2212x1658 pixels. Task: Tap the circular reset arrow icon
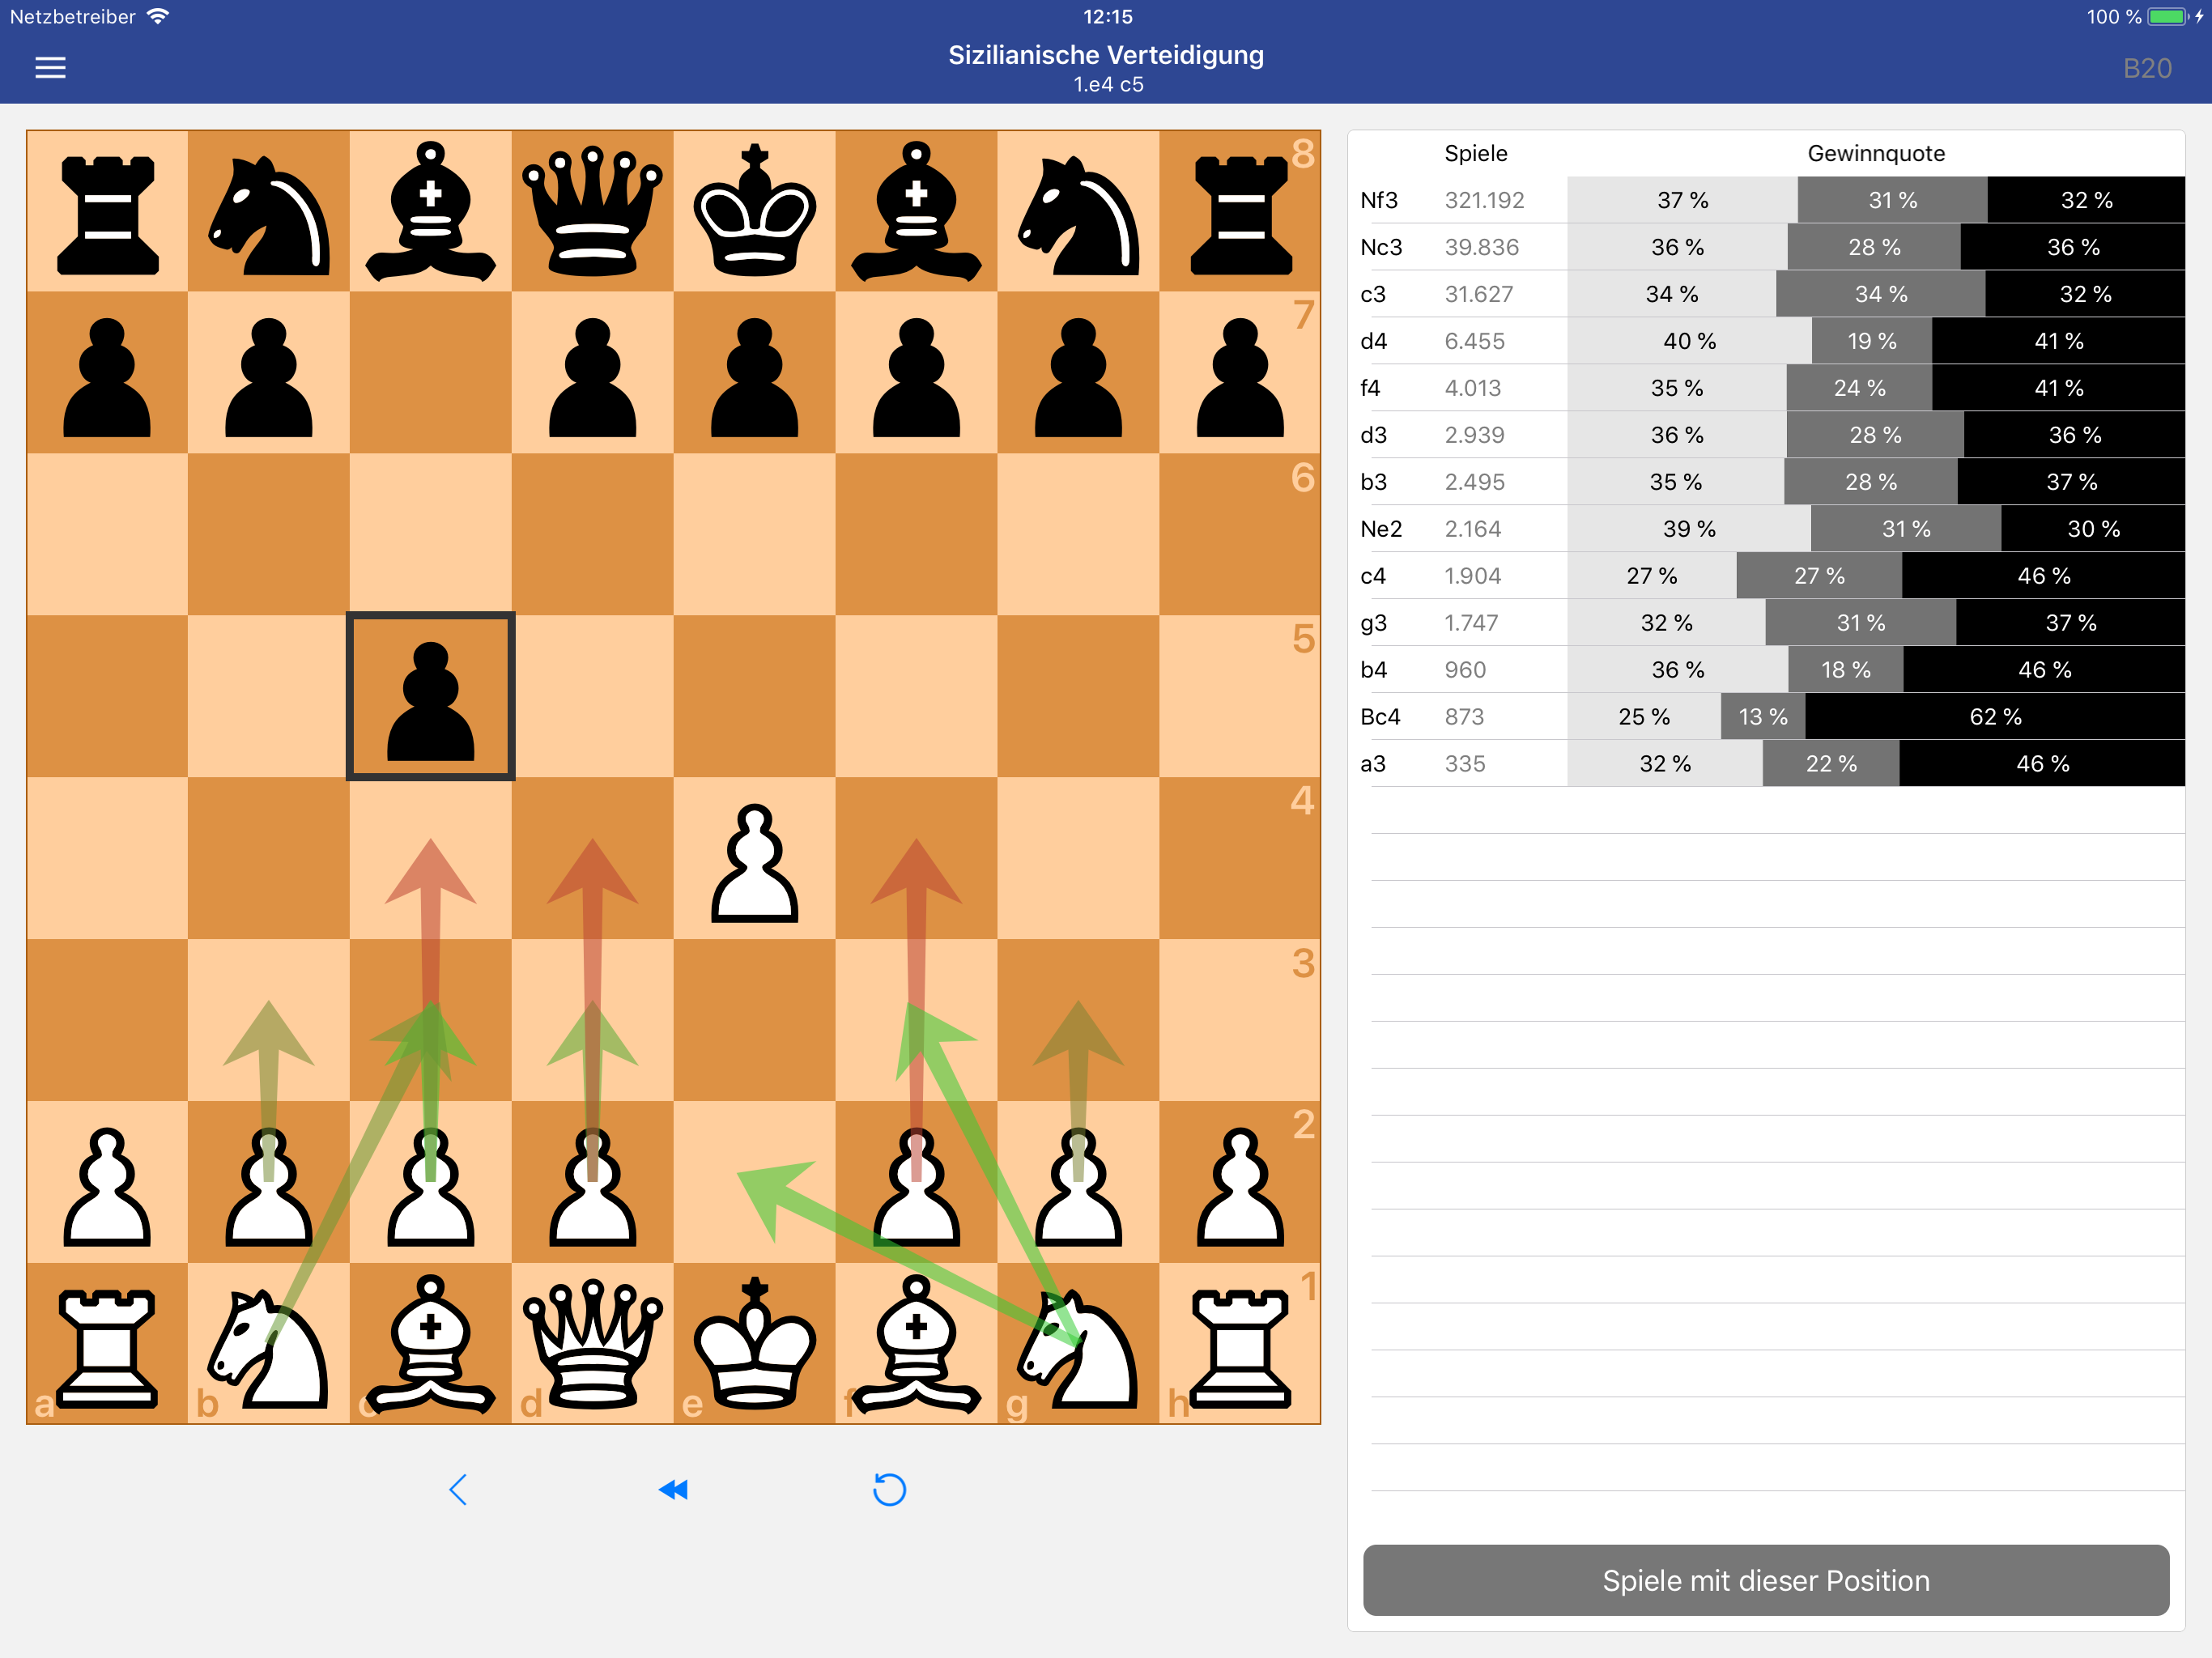888,1489
